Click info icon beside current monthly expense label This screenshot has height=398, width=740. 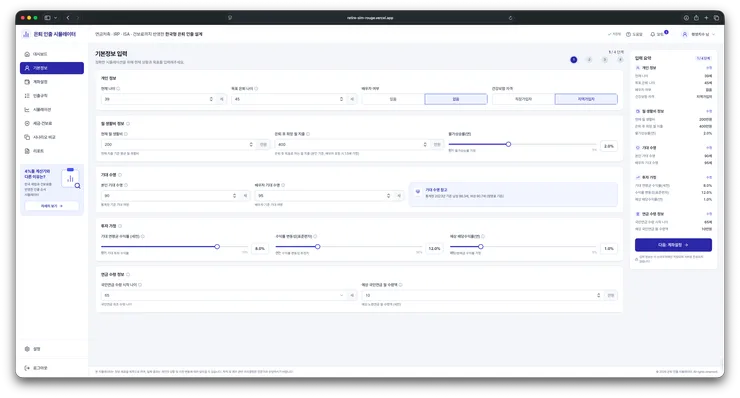pos(126,134)
